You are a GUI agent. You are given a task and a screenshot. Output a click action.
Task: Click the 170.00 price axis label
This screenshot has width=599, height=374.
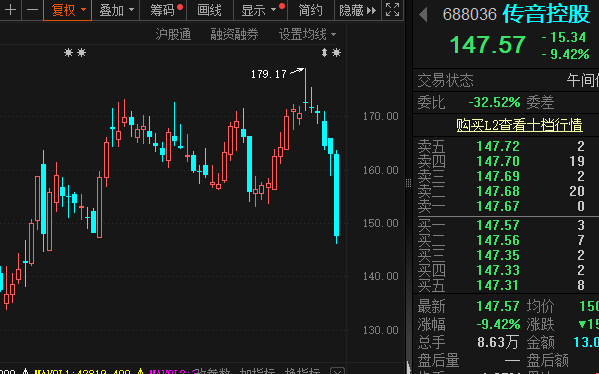(x=380, y=116)
